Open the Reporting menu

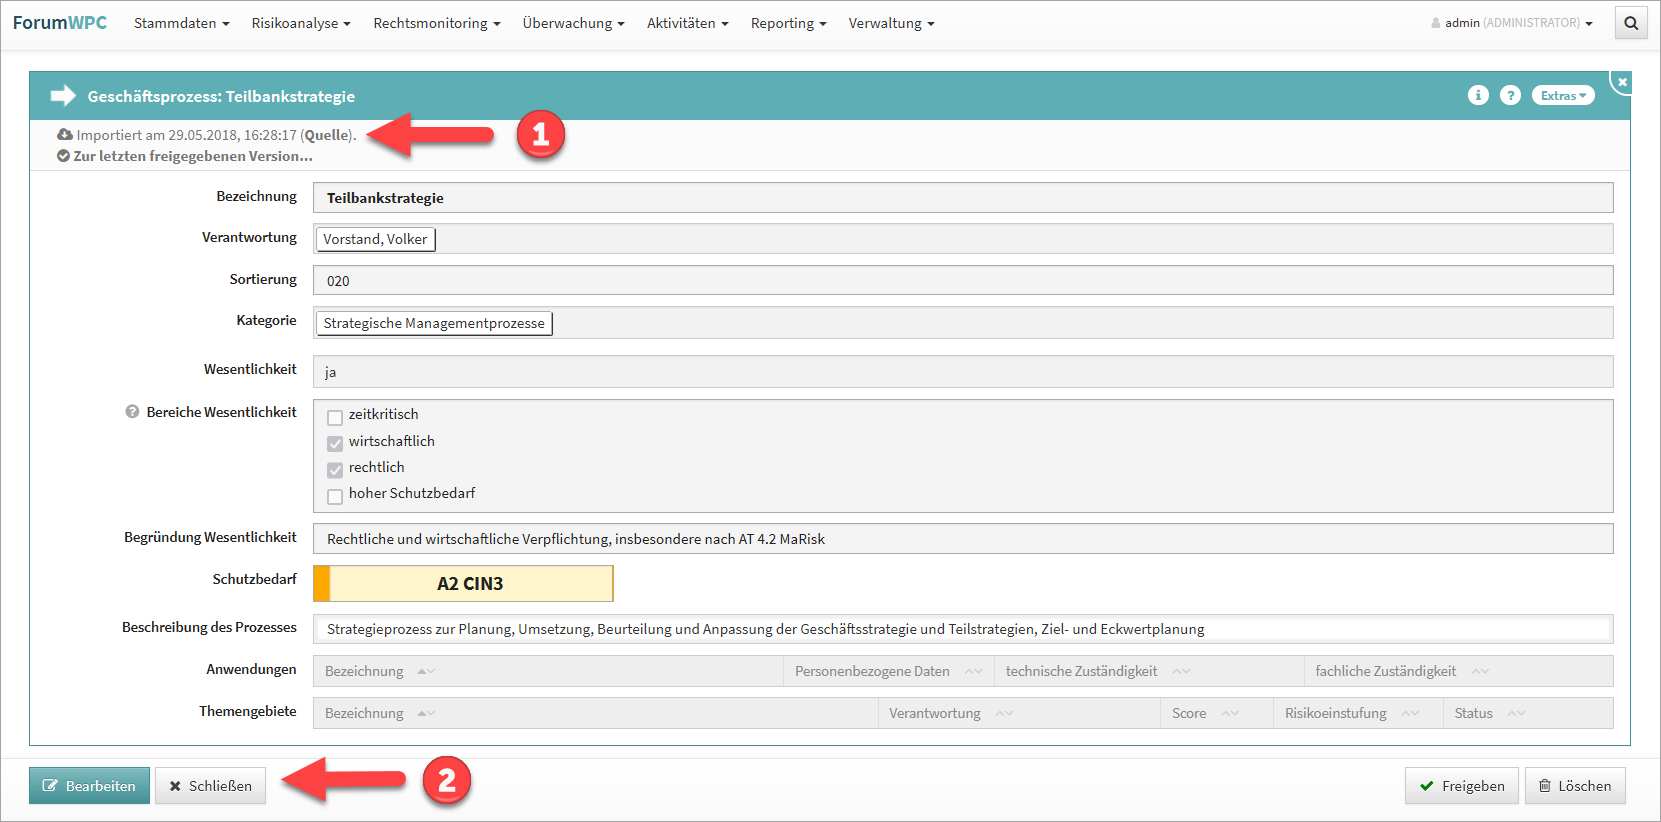tap(788, 23)
